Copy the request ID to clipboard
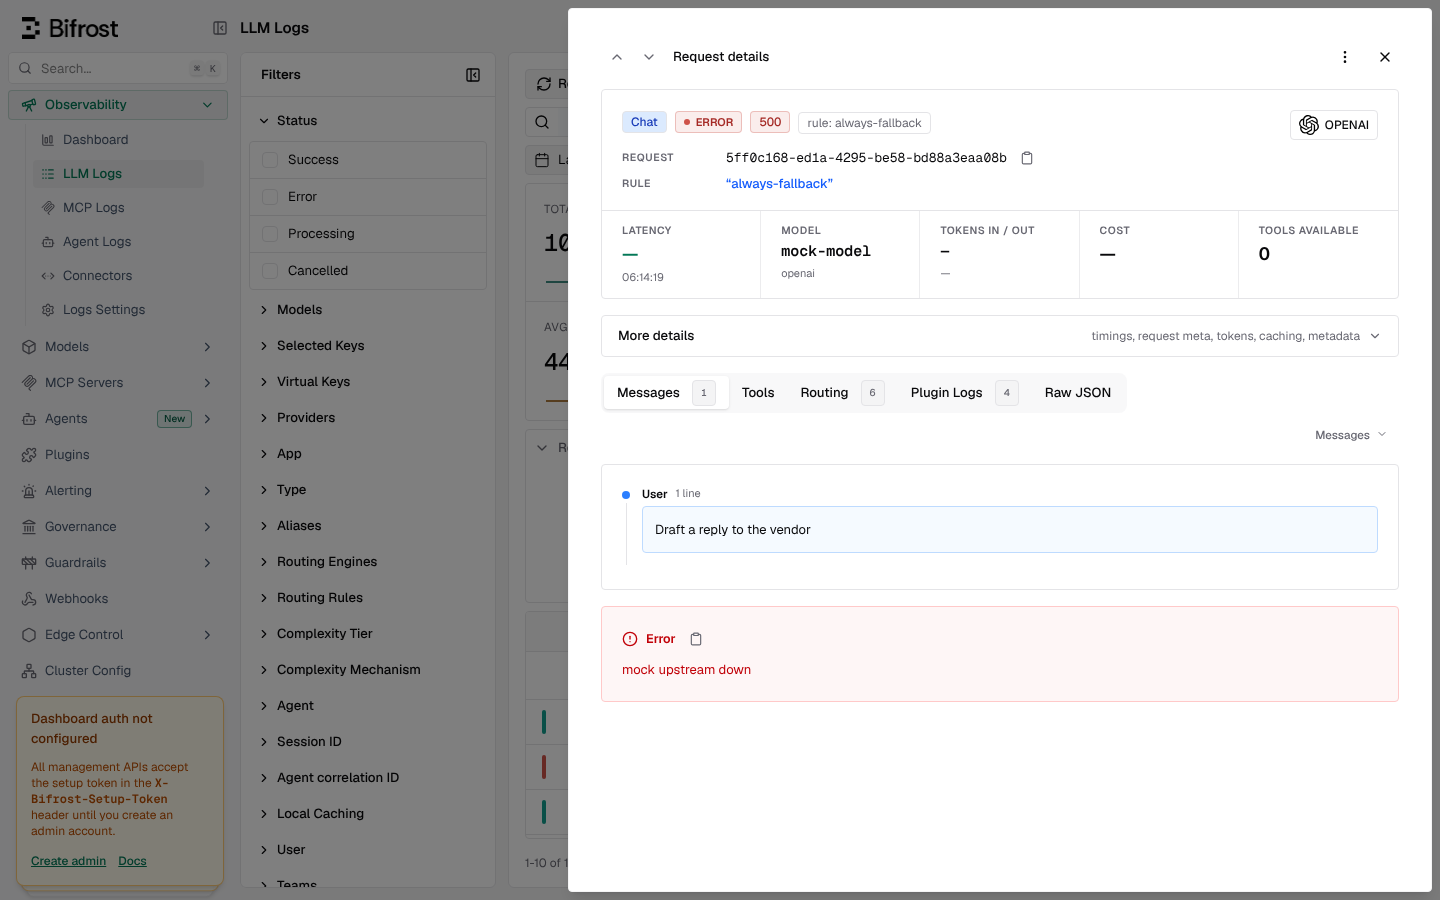This screenshot has height=900, width=1440. (1027, 158)
